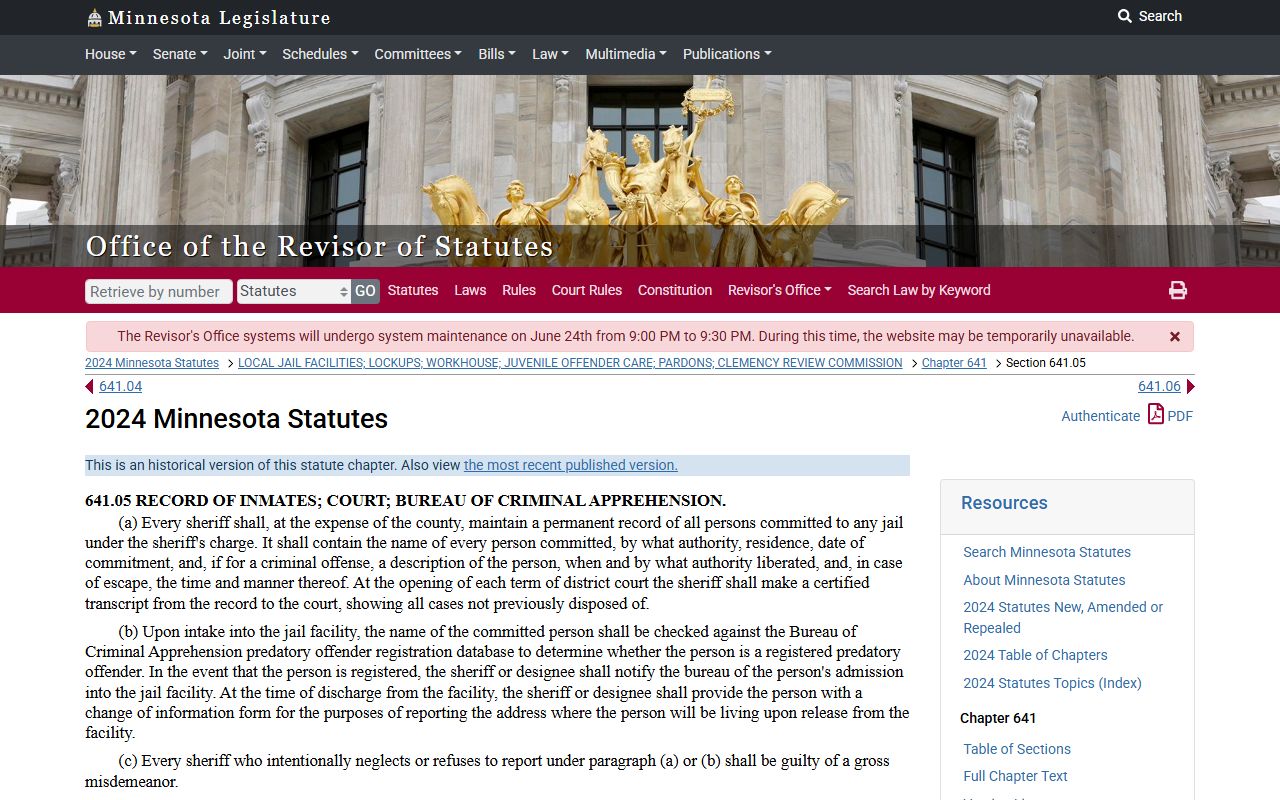Expand the Joint menu
Viewport: 1280px width, 800px height.
(245, 54)
